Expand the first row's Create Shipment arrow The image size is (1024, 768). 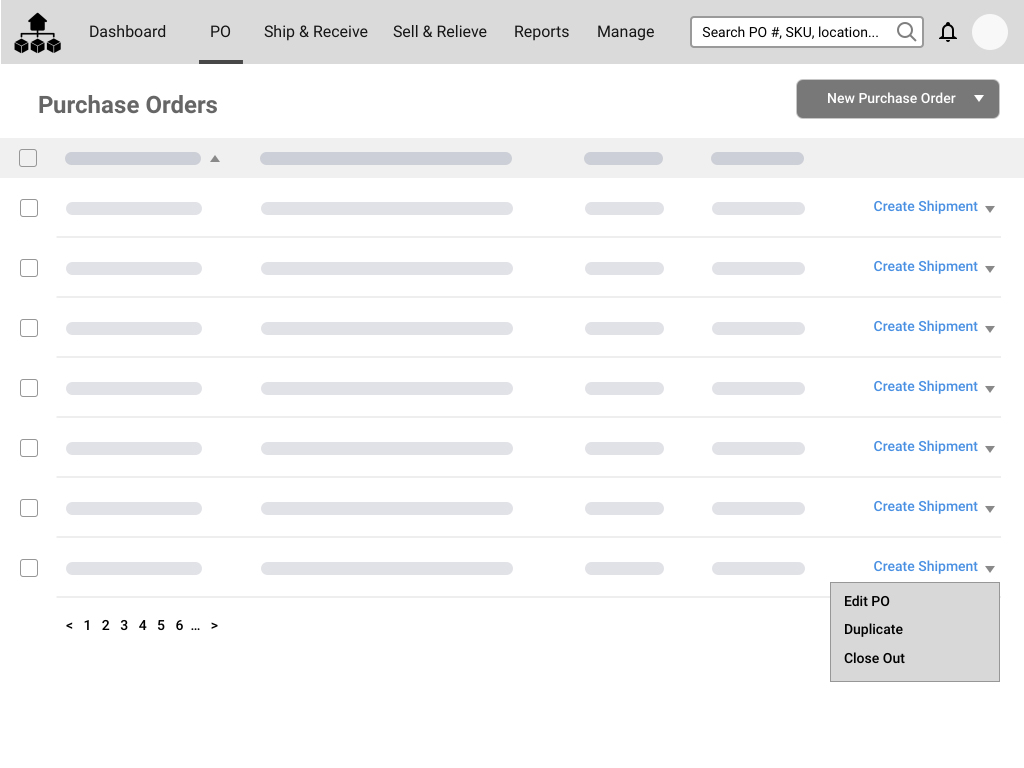[989, 209]
